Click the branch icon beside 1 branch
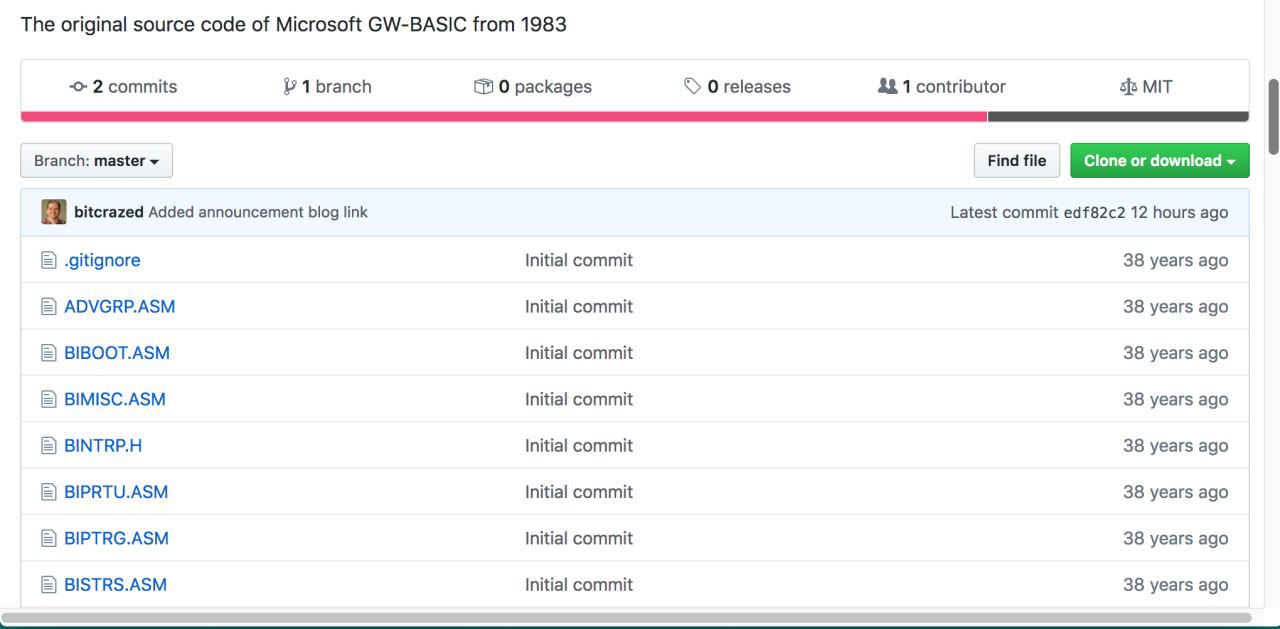Image resolution: width=1280 pixels, height=629 pixels. coord(290,87)
